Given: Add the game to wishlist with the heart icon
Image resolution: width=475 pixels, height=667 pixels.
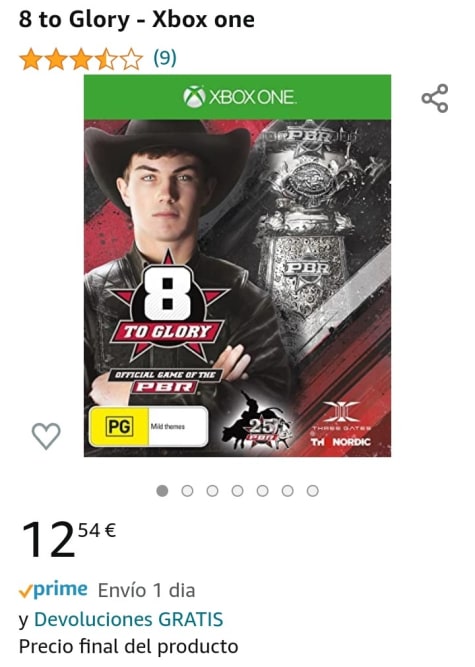Looking at the screenshot, I should click(46, 436).
